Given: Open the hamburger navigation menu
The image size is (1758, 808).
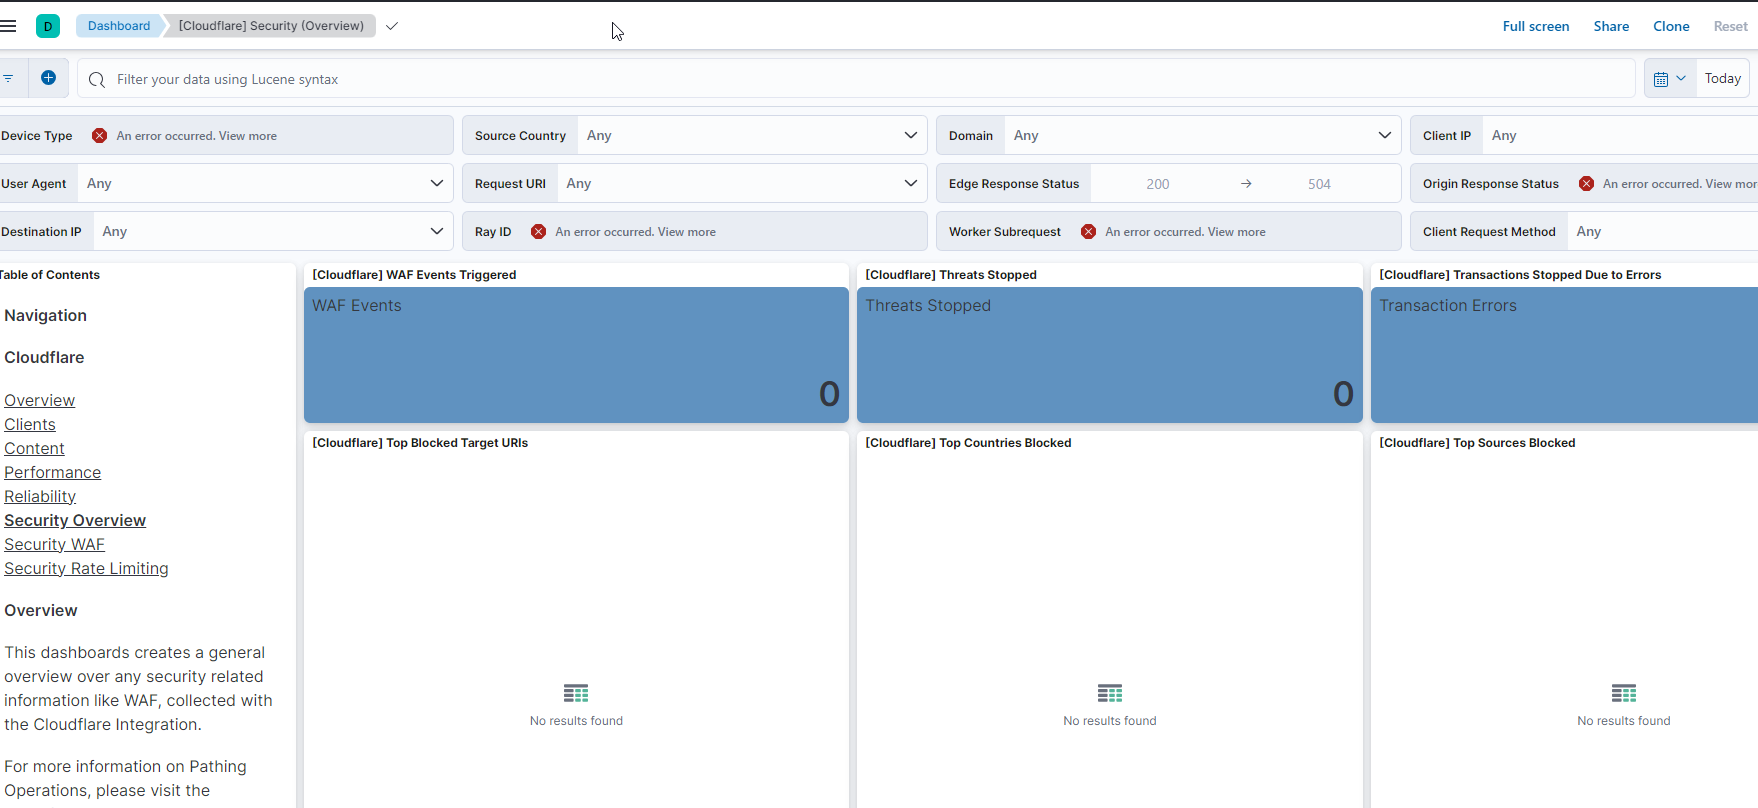Looking at the screenshot, I should point(8,26).
